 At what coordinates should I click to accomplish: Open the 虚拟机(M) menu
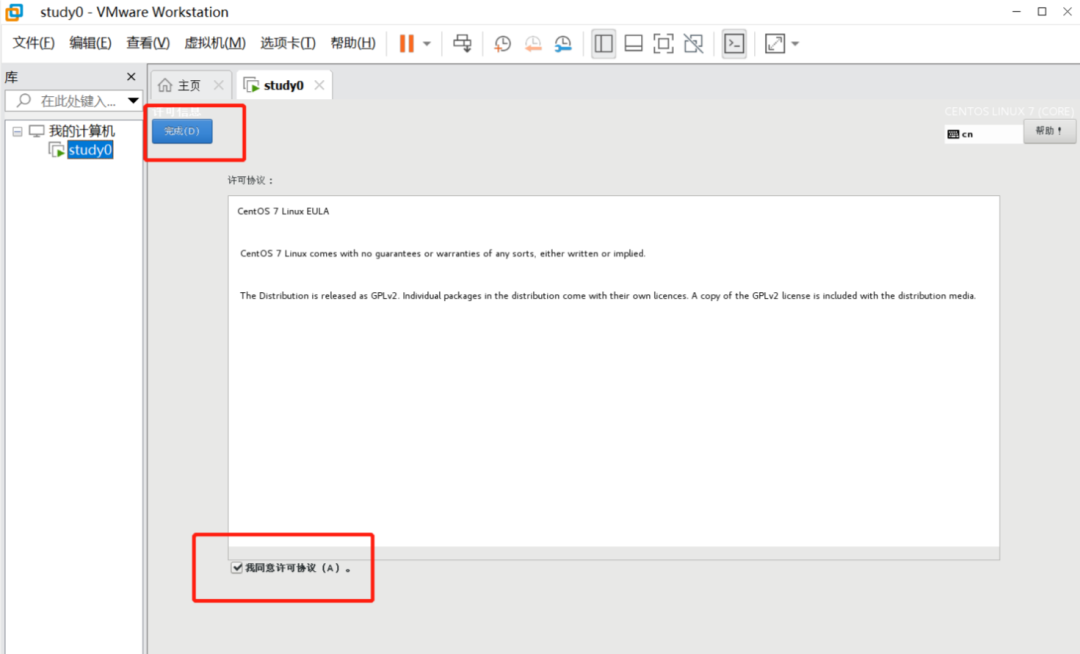(x=215, y=43)
